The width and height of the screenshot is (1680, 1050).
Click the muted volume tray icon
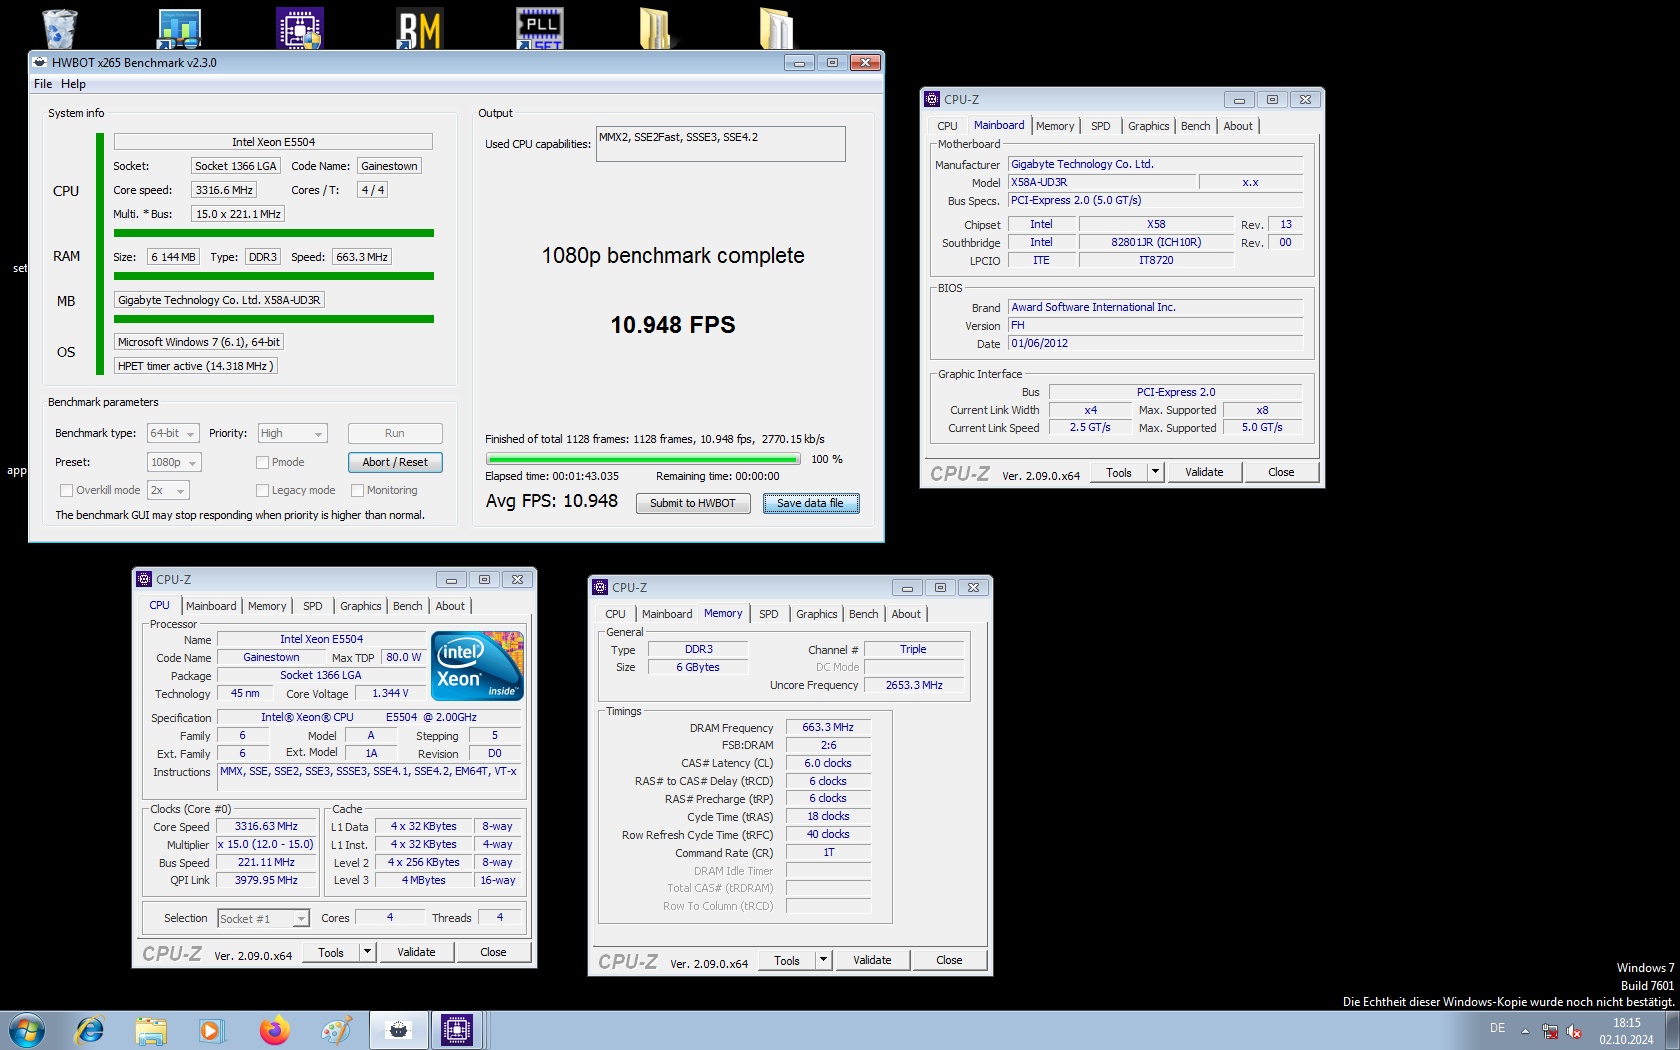point(1575,1031)
